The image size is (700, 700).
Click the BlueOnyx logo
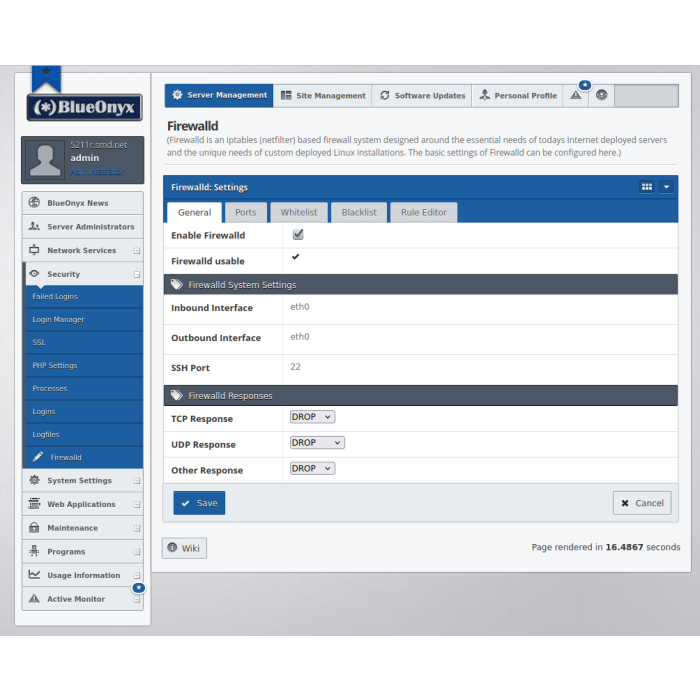pos(84,107)
